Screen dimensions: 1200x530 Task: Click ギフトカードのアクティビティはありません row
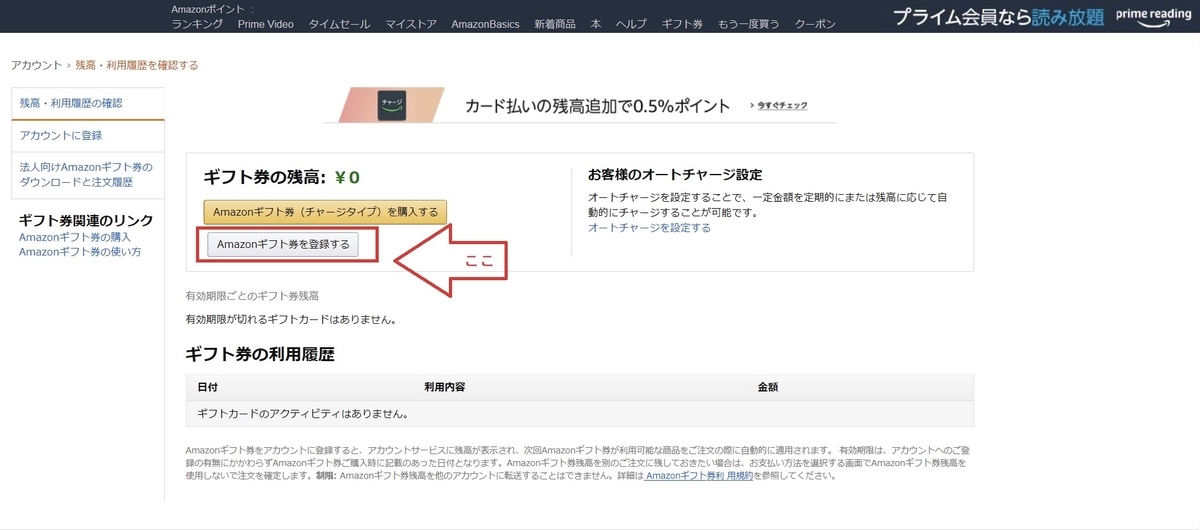point(580,413)
